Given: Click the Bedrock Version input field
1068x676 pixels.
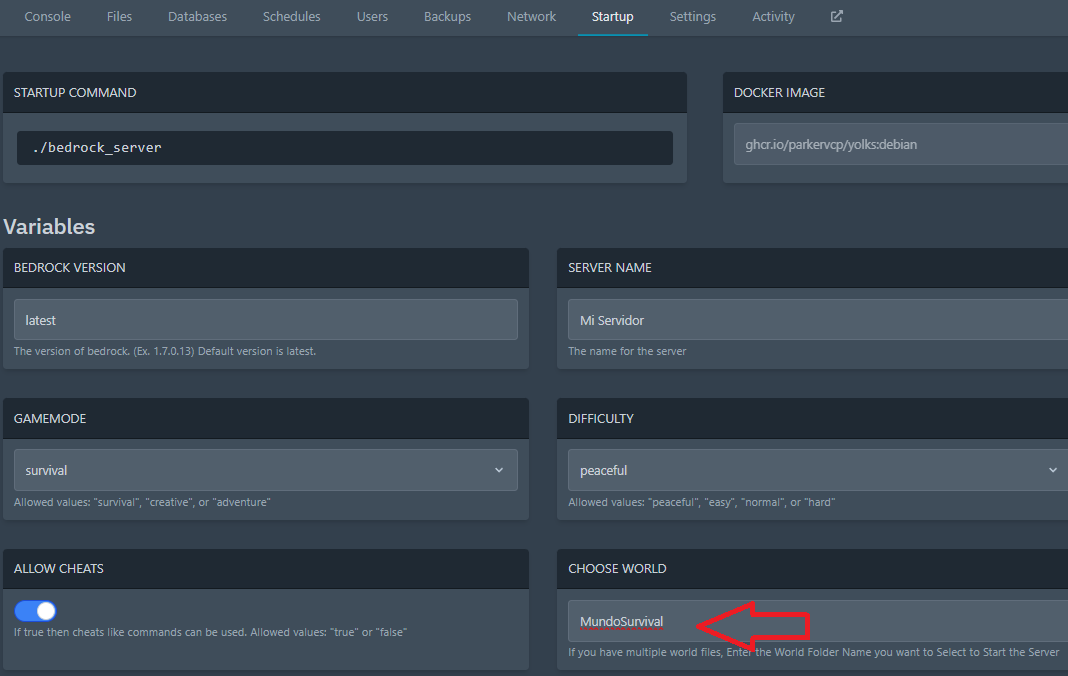Looking at the screenshot, I should [265, 320].
